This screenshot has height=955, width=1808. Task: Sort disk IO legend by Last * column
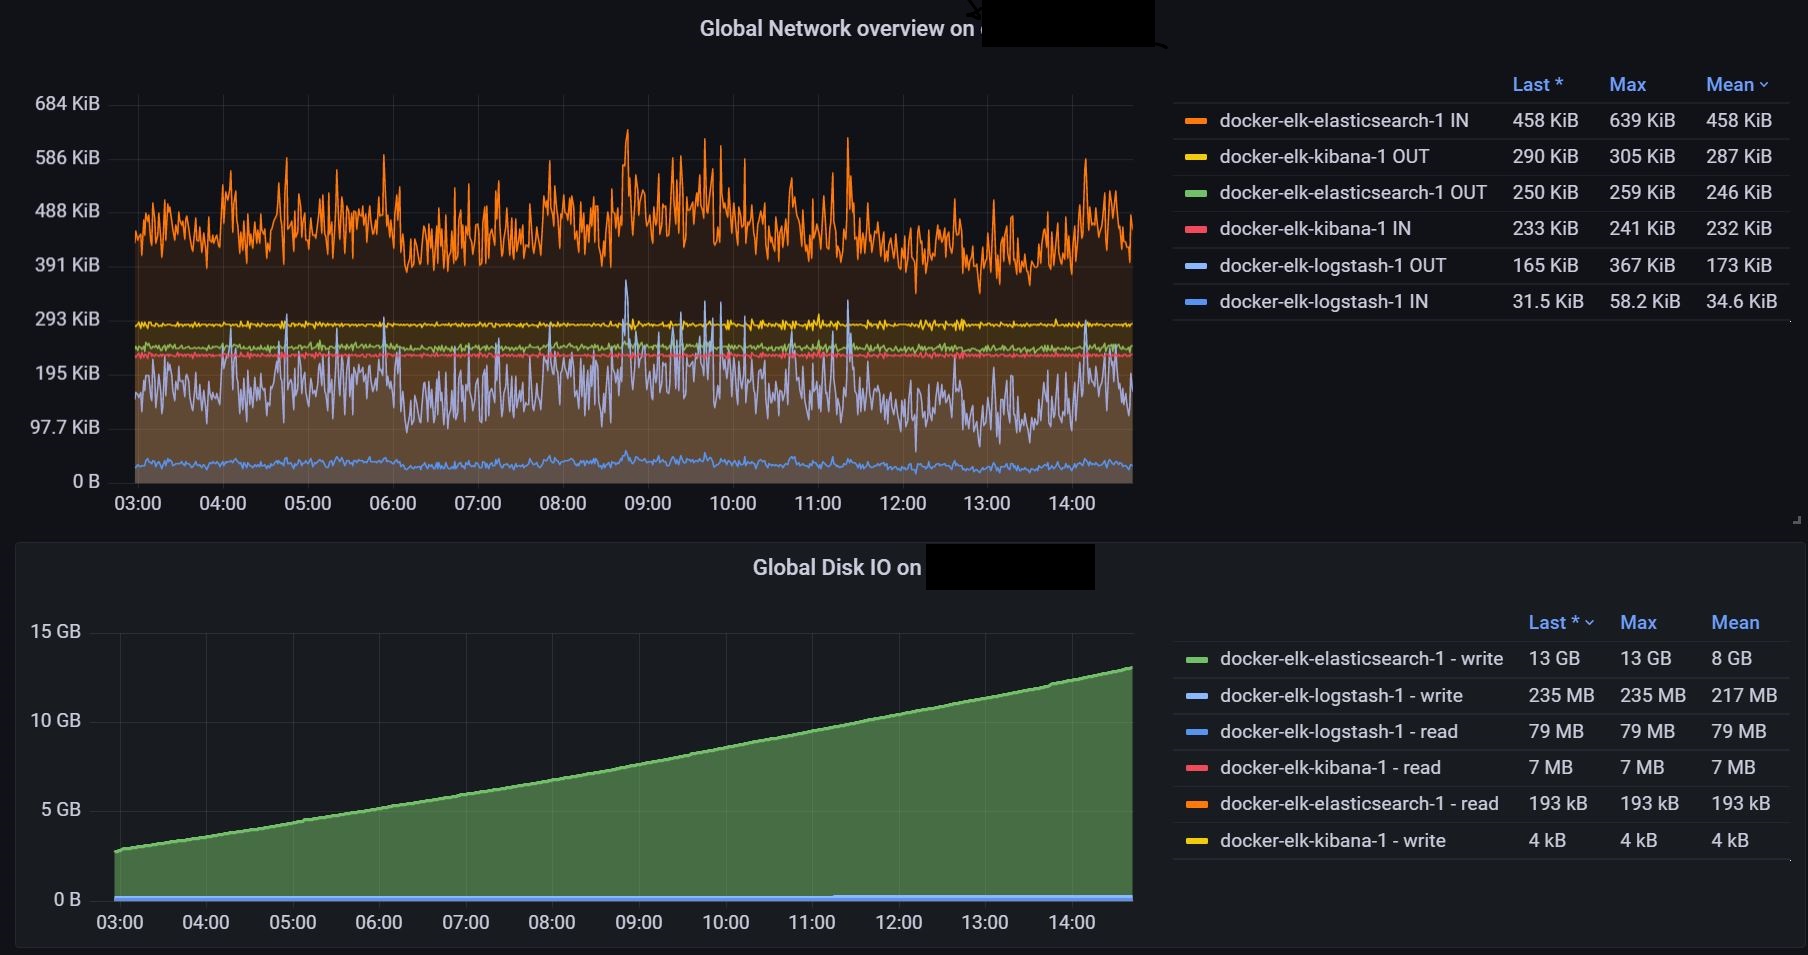pos(1561,623)
